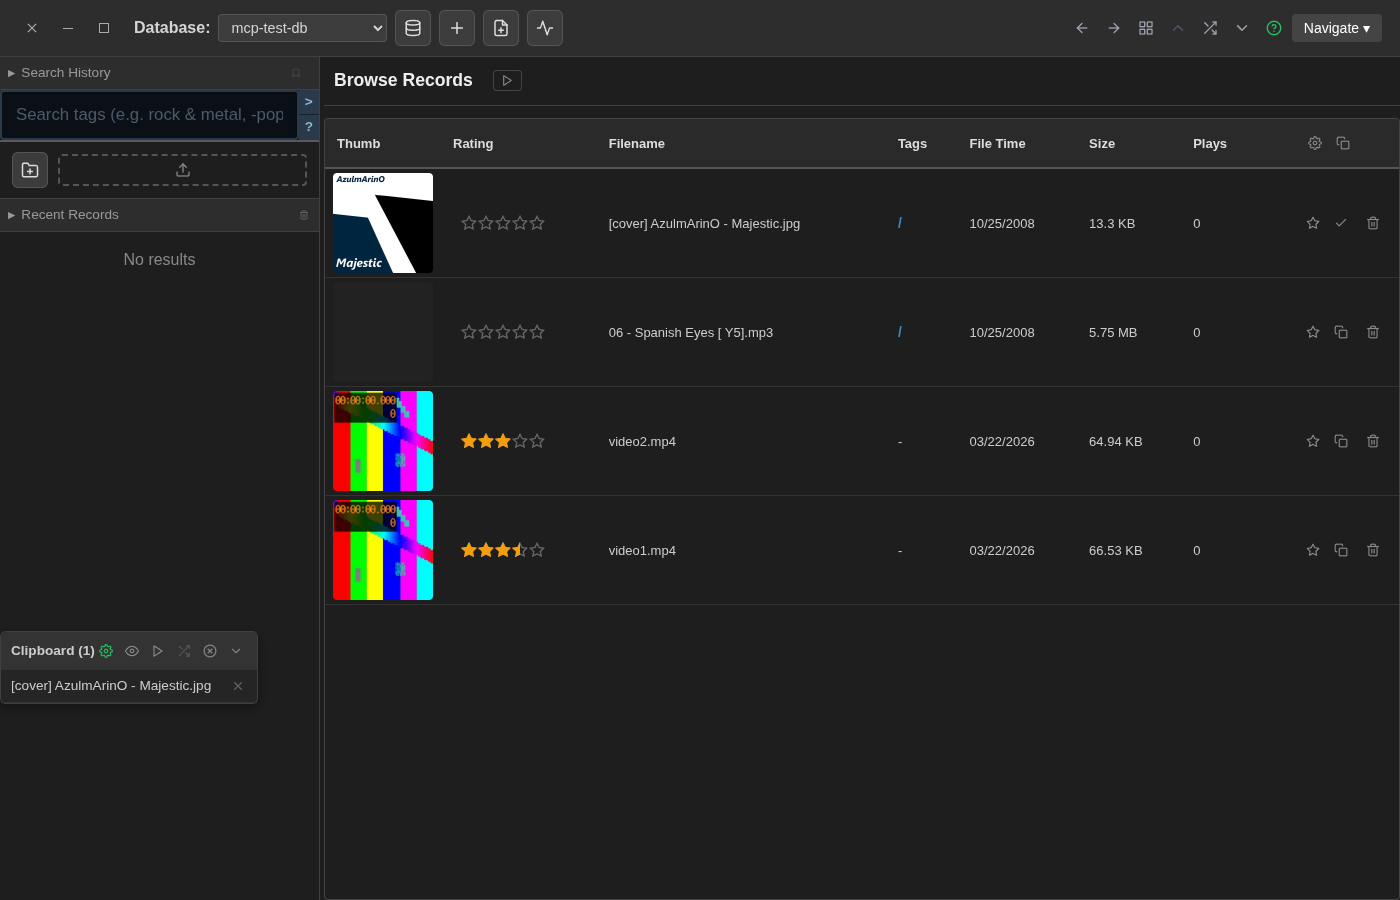Click the shuffle icon in the top-right navigation
Viewport: 1400px width, 900px height.
[1210, 28]
